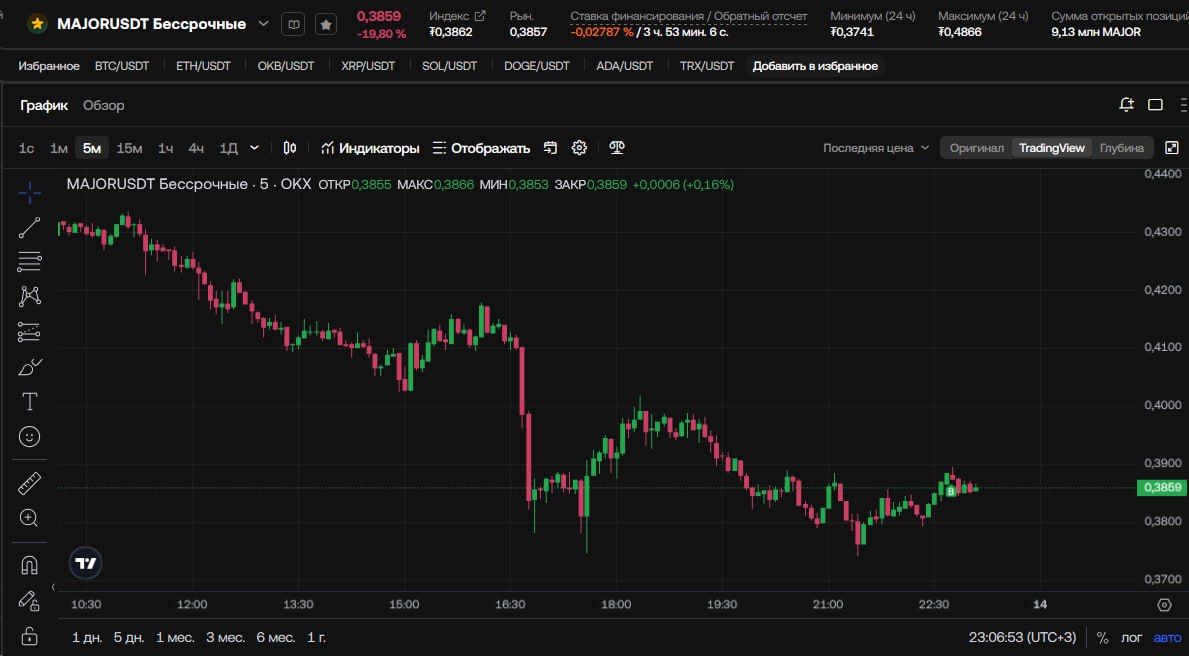Toggle the percent scale button

[x=1103, y=638]
